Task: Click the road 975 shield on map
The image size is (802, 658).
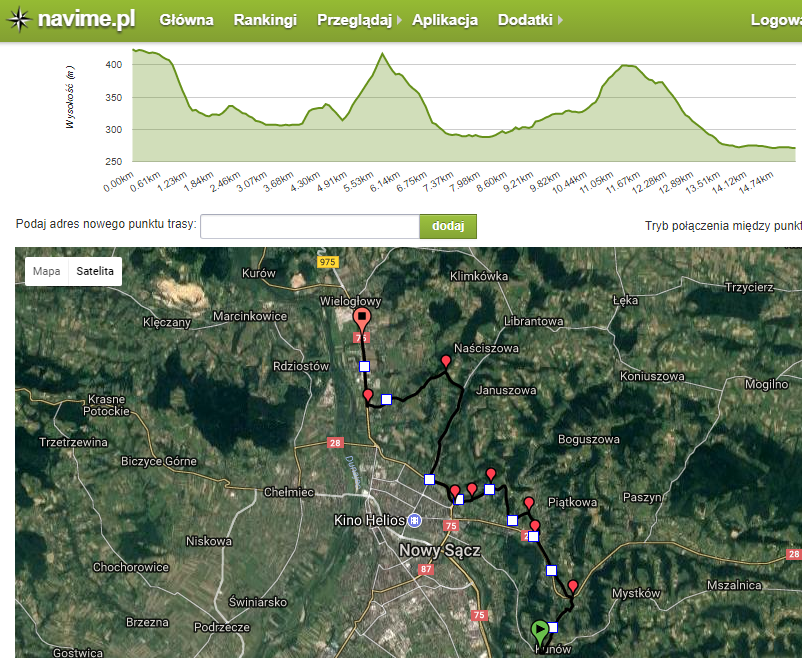Action: [x=327, y=261]
